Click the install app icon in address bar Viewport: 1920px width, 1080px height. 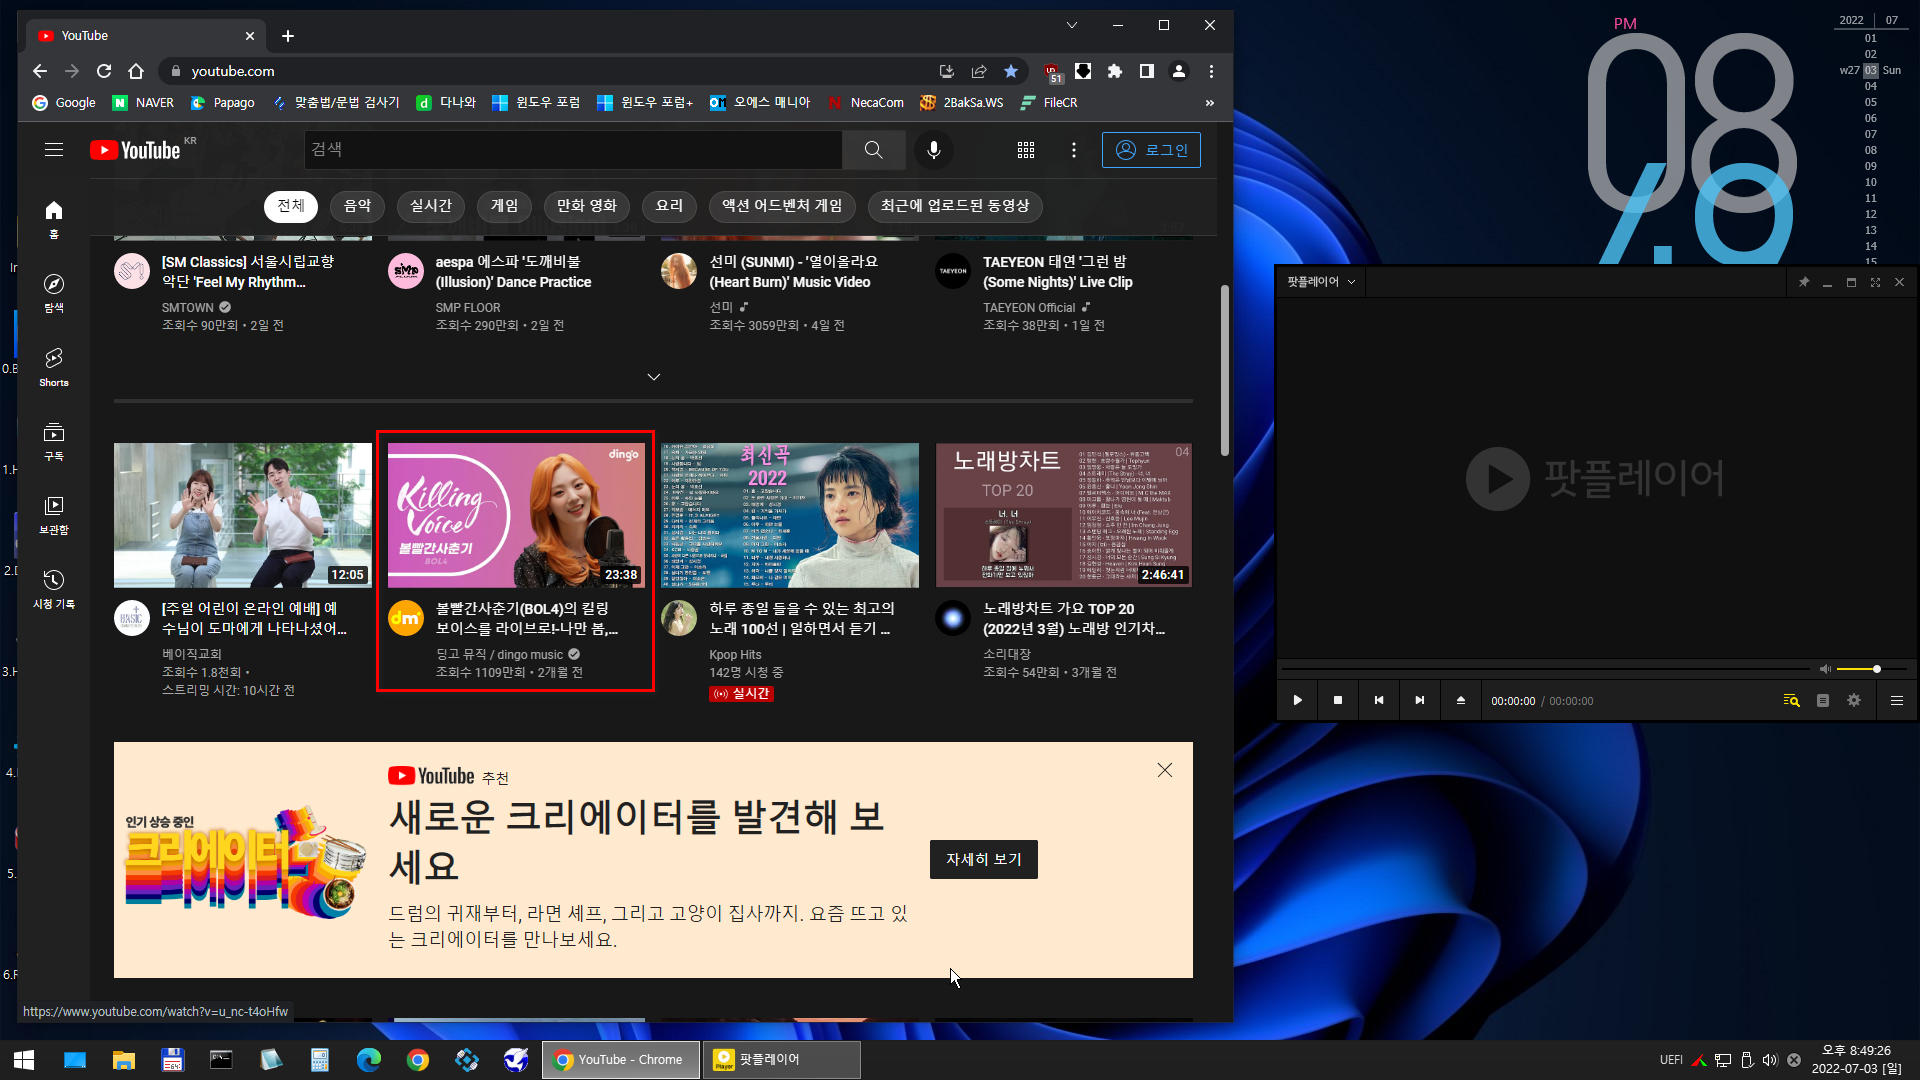(946, 71)
